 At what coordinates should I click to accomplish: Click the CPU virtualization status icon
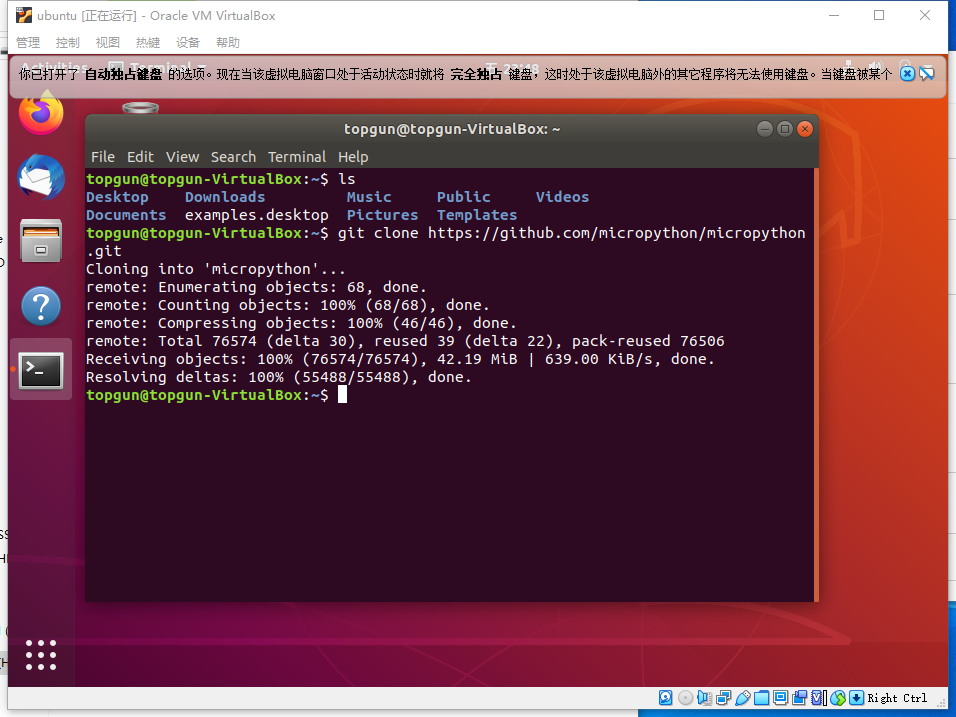tap(816, 697)
